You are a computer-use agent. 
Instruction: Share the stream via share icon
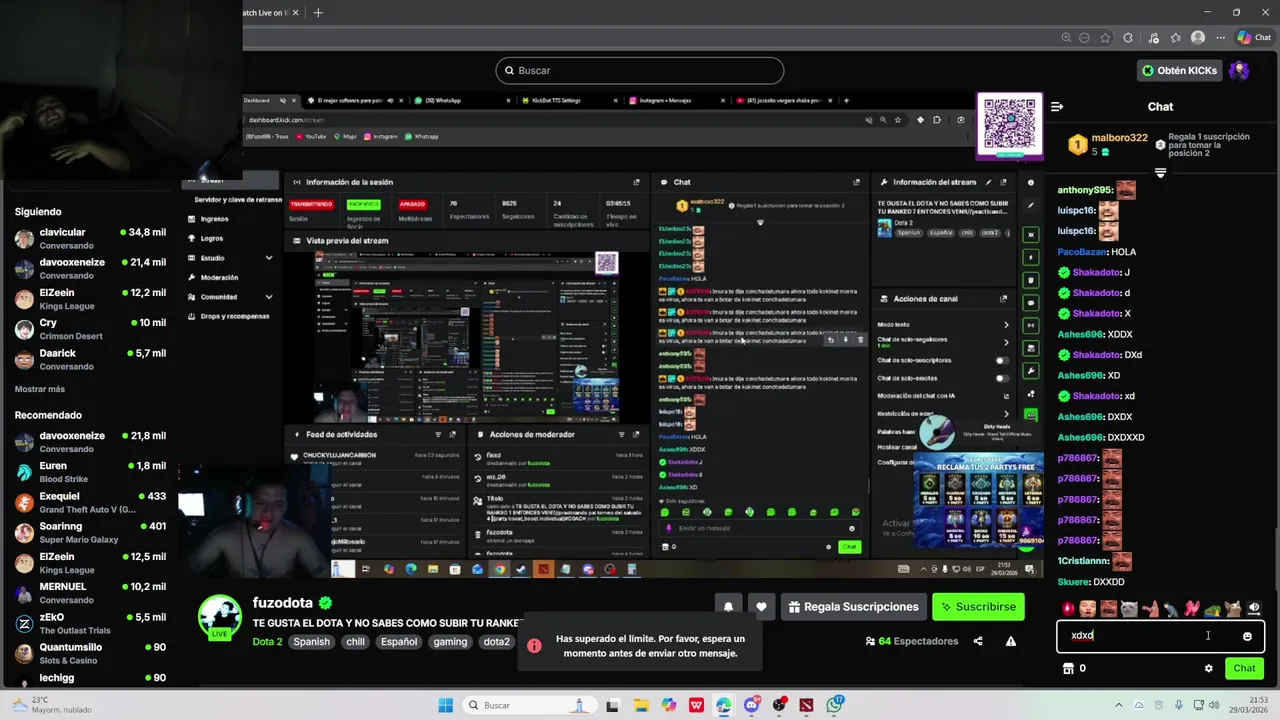[x=978, y=641]
